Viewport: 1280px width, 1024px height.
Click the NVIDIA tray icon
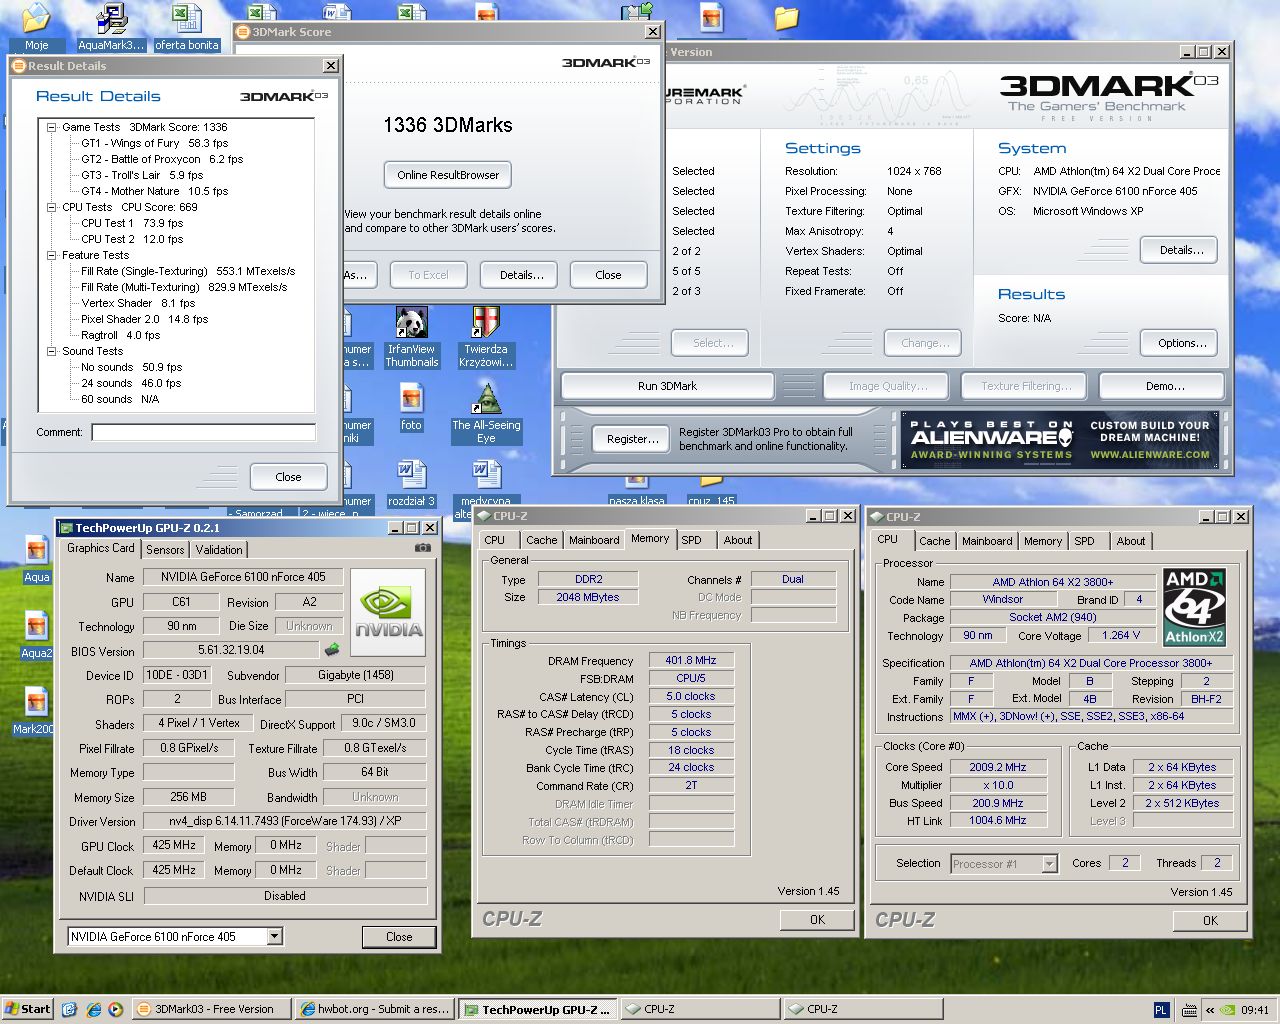1229,1010
